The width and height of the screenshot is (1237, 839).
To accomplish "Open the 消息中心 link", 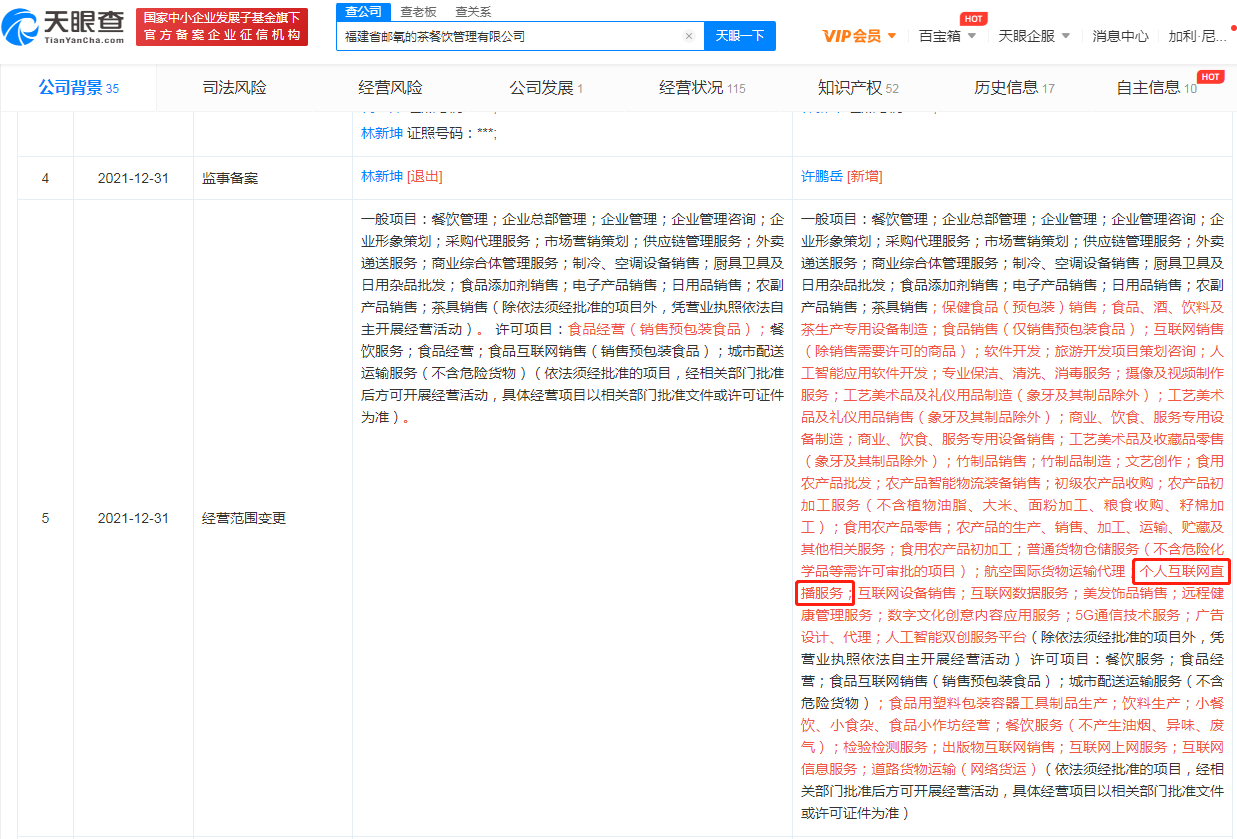I will 1120,36.
